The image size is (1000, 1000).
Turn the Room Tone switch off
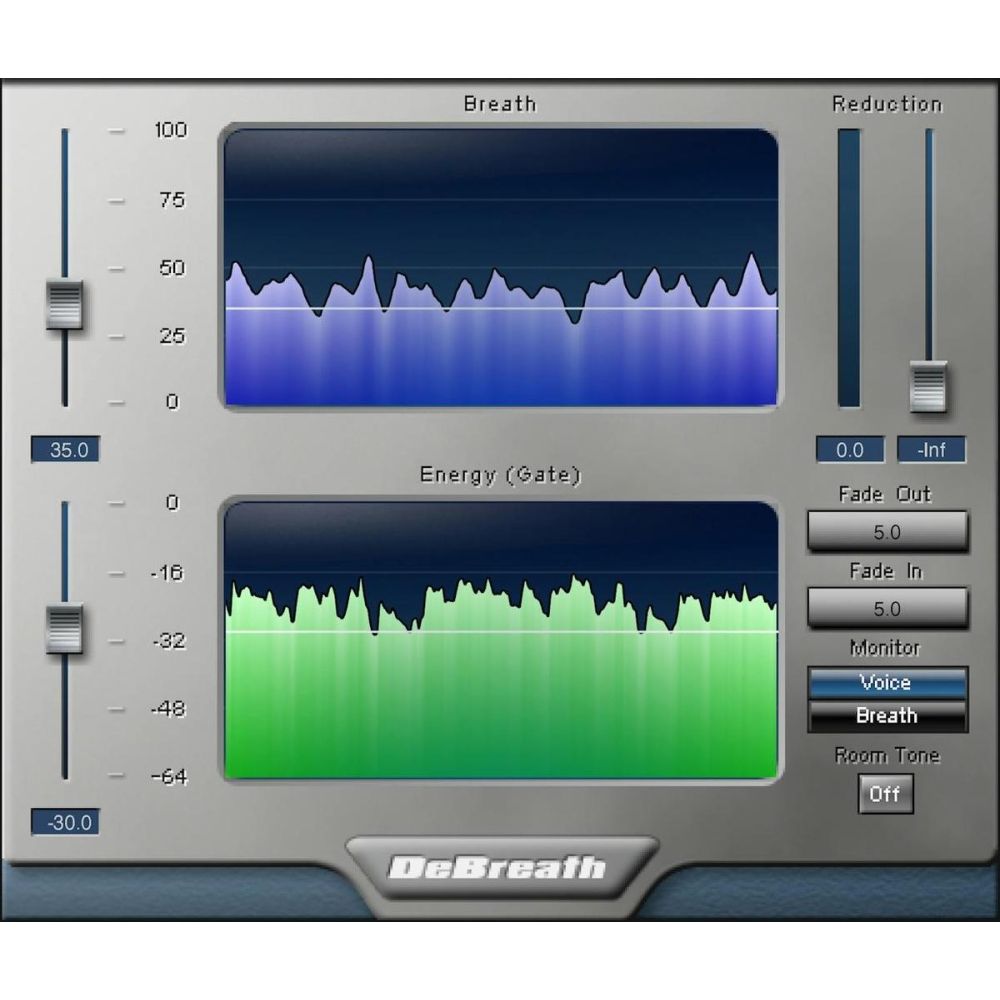(x=885, y=794)
